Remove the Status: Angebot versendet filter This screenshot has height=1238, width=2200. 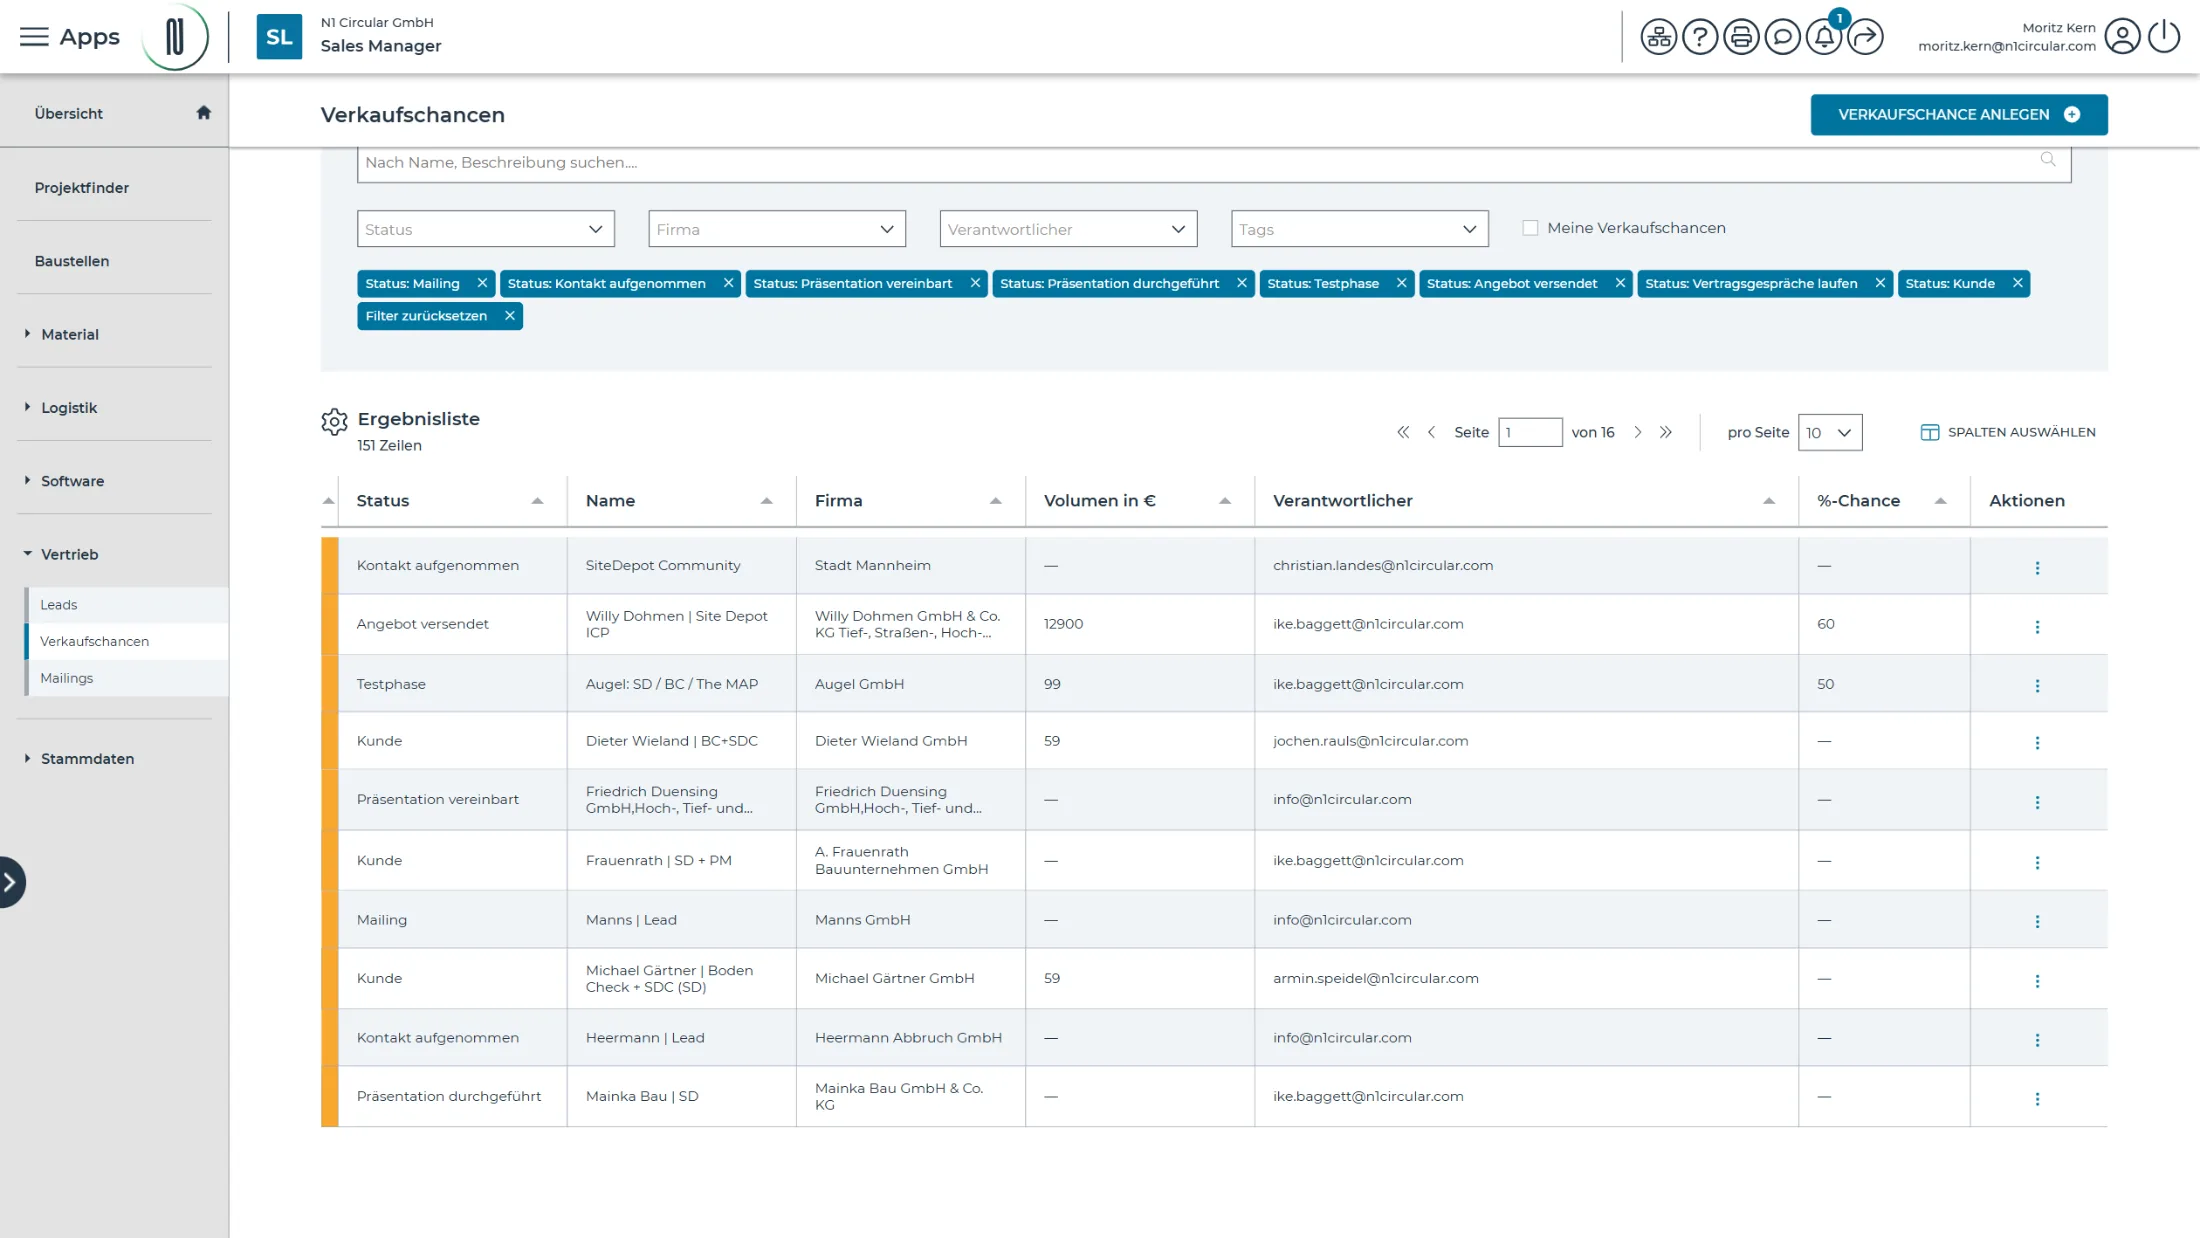pos(1620,283)
